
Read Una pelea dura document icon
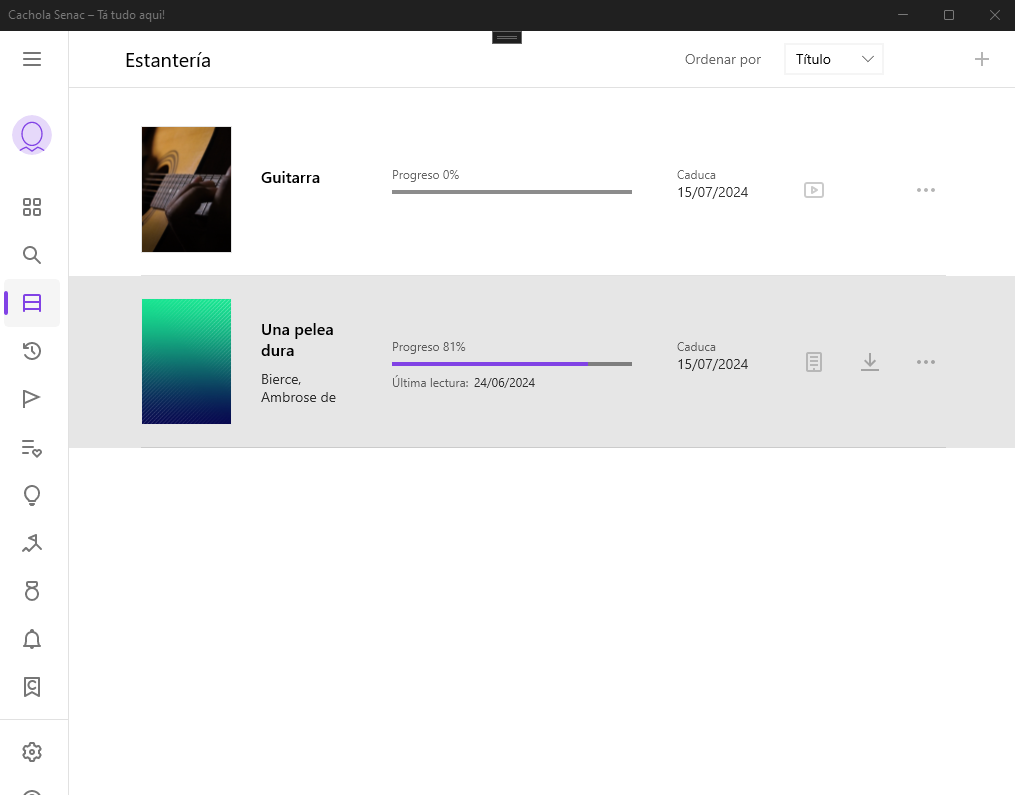[814, 362]
